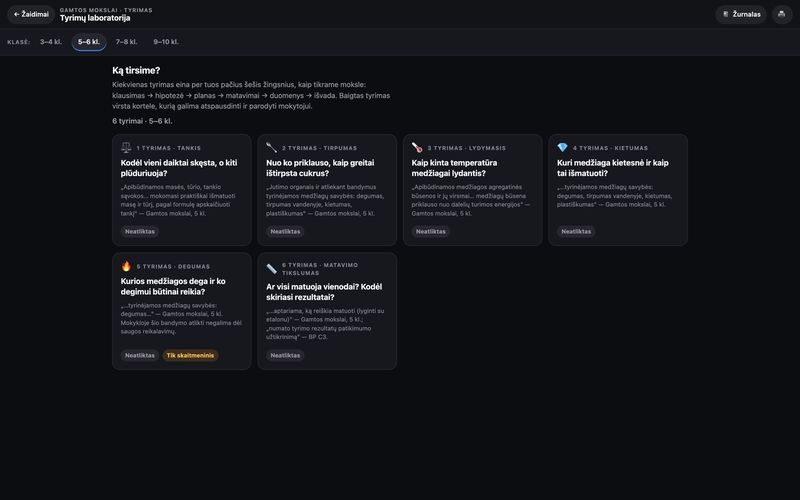Image resolution: width=800 pixels, height=500 pixels.
Task: Select the 3–4 kl. class tab
Action: 51,42
